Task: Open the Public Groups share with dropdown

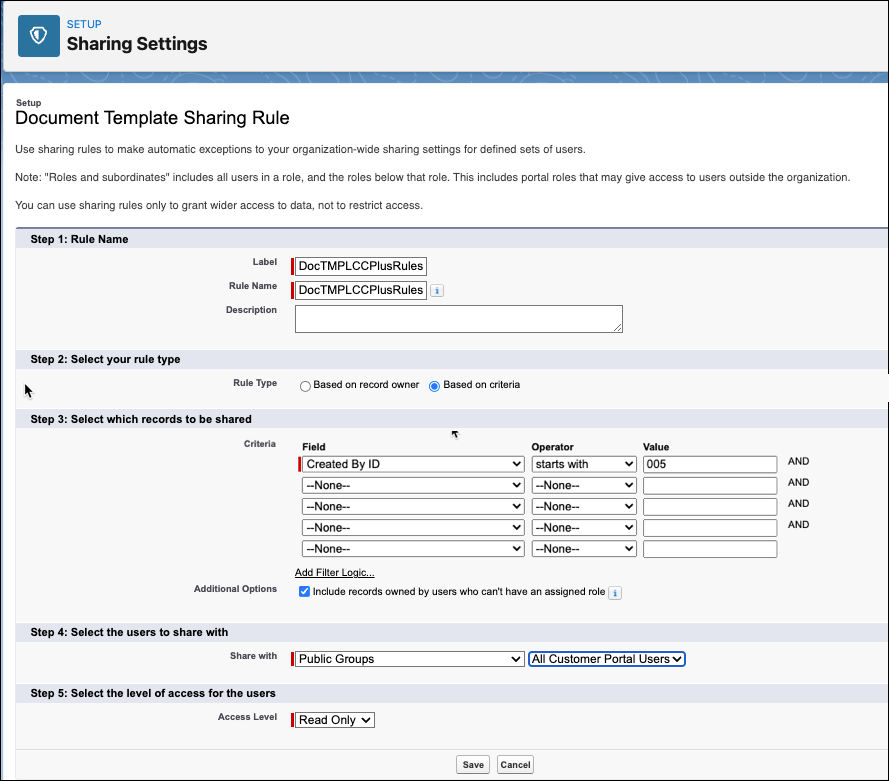Action: click(409, 659)
